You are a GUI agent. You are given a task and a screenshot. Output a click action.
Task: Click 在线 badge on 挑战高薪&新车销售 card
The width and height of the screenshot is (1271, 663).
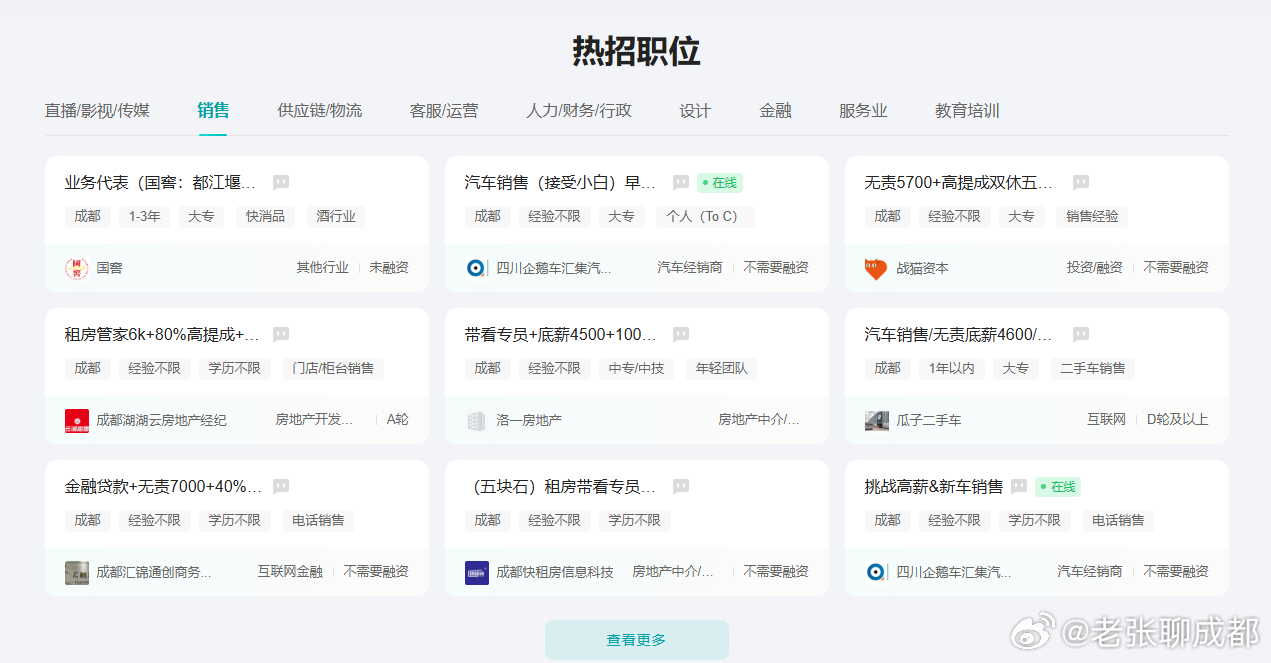point(1058,487)
